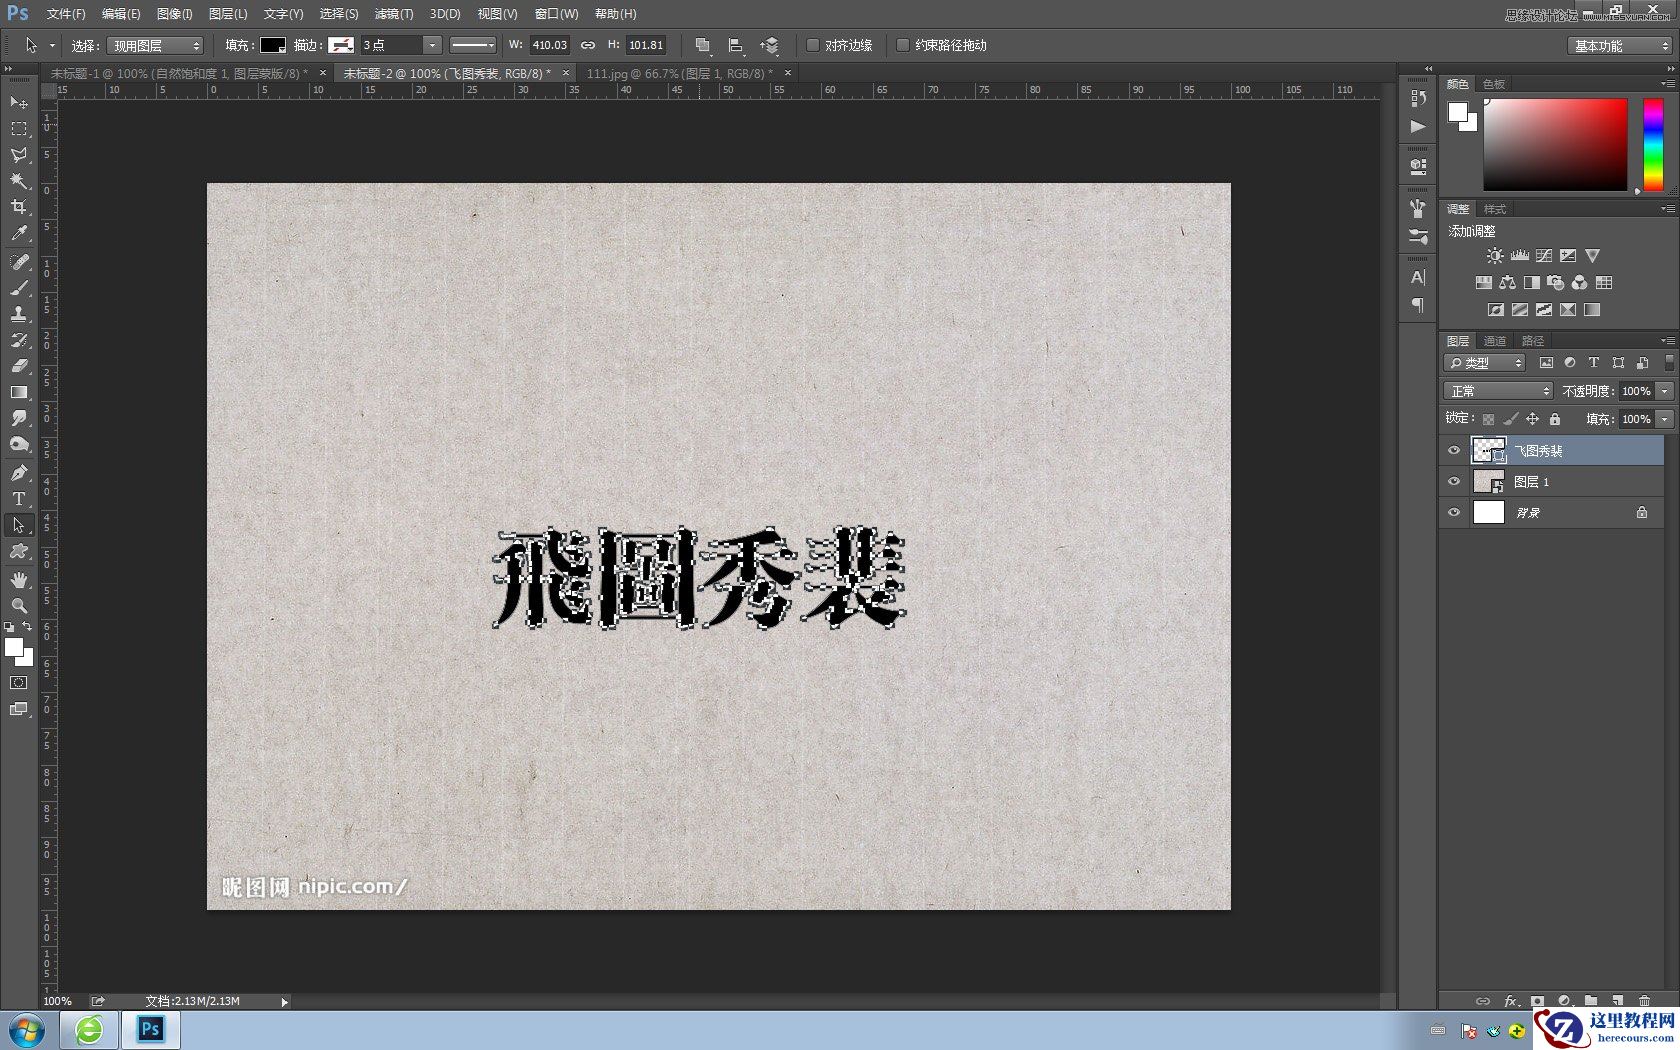Select the Zoom tool
The image size is (1680, 1050).
[18, 605]
